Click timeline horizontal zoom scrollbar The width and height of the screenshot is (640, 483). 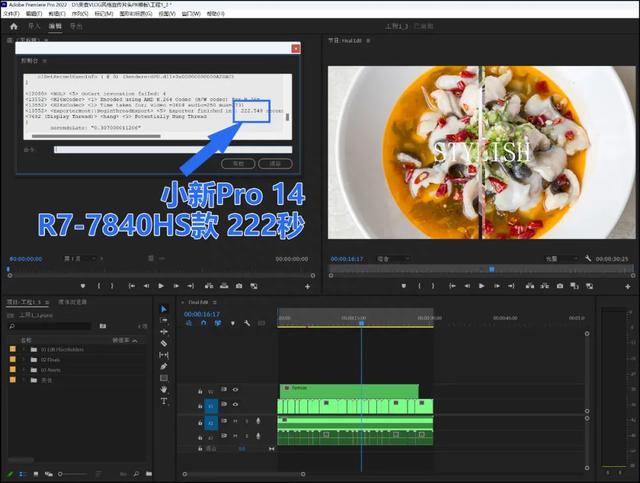[x=244, y=474]
